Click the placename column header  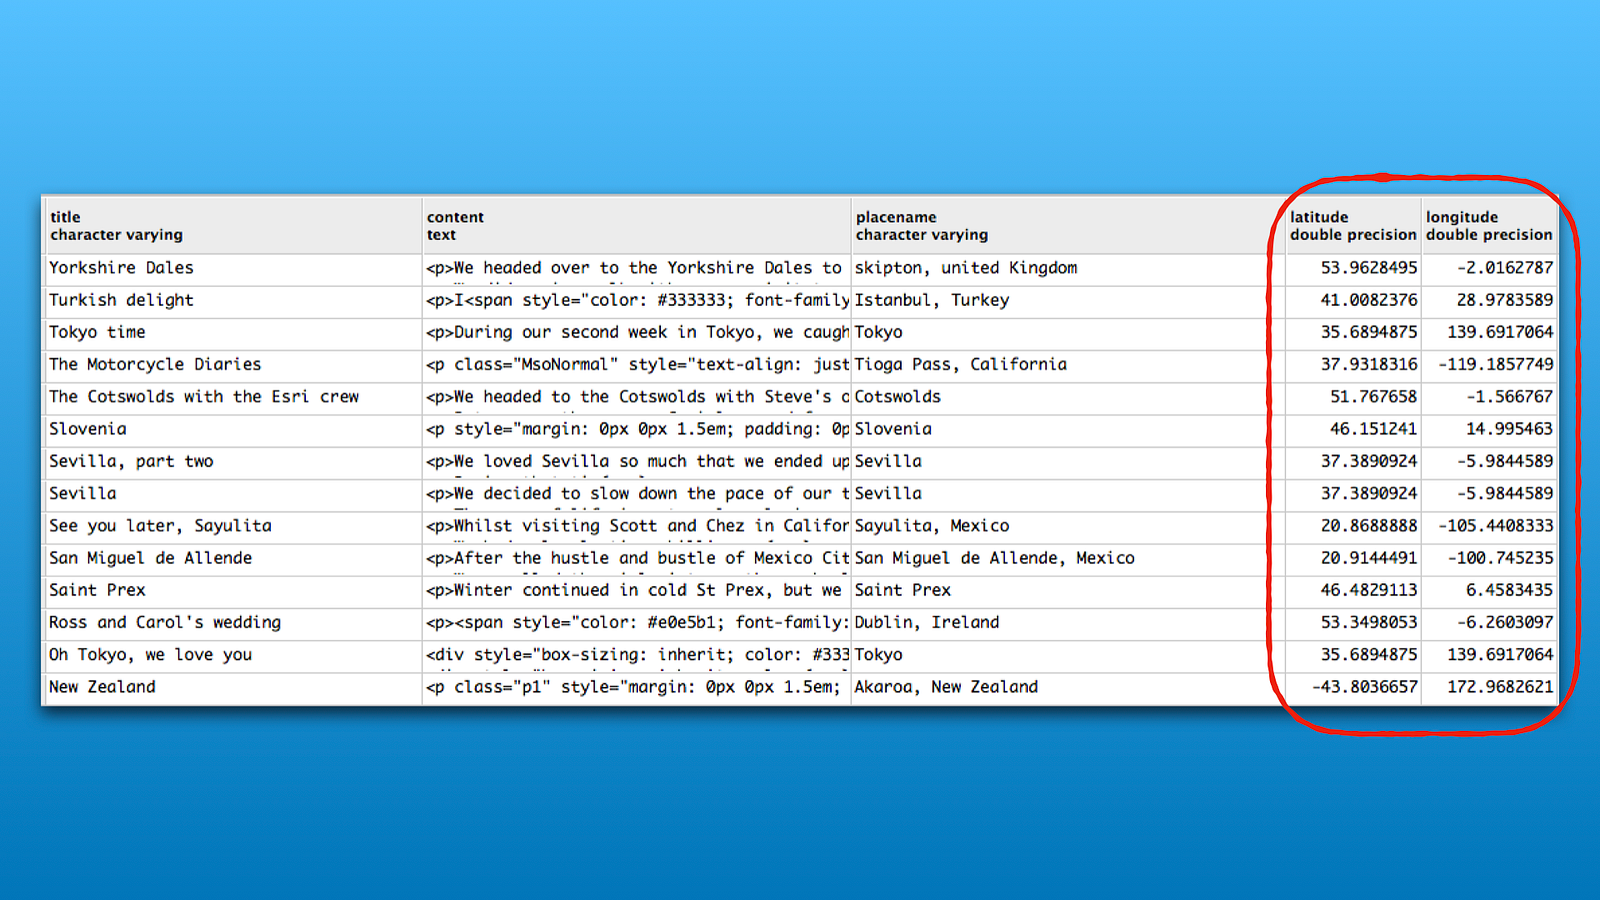click(1068, 226)
